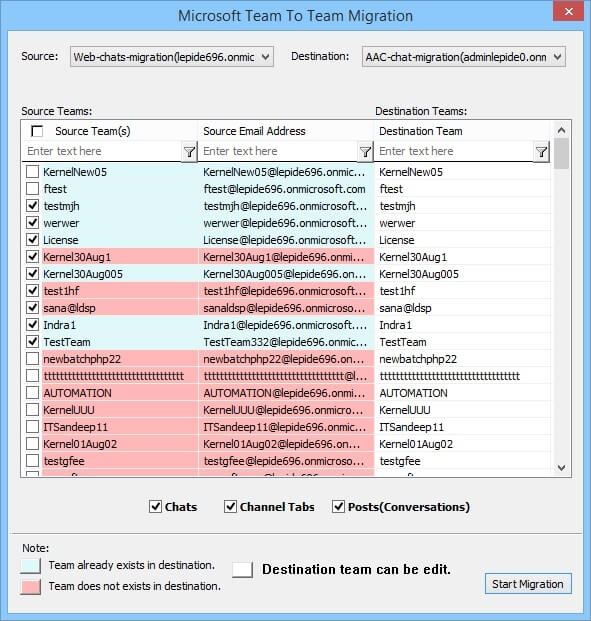Select the sana@ldsp destination team cell
Image resolution: width=591 pixels, height=621 pixels.
(x=462, y=308)
